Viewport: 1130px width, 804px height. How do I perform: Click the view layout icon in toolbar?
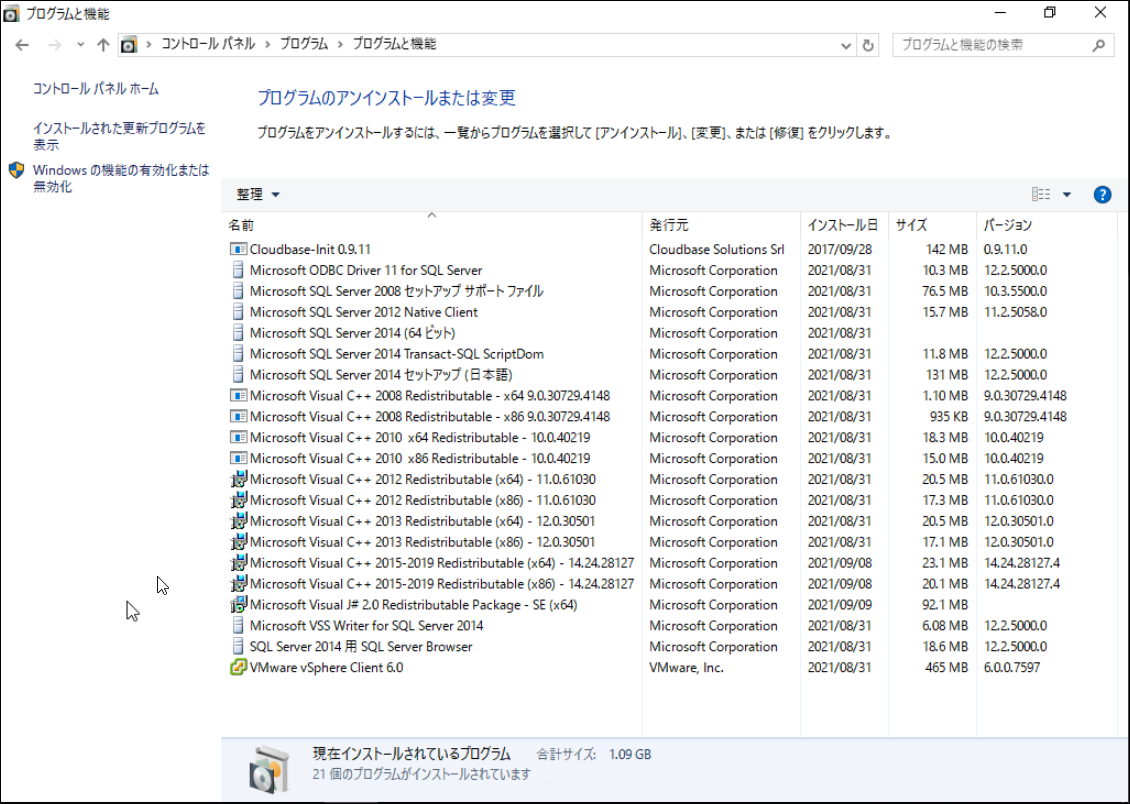(x=1041, y=195)
